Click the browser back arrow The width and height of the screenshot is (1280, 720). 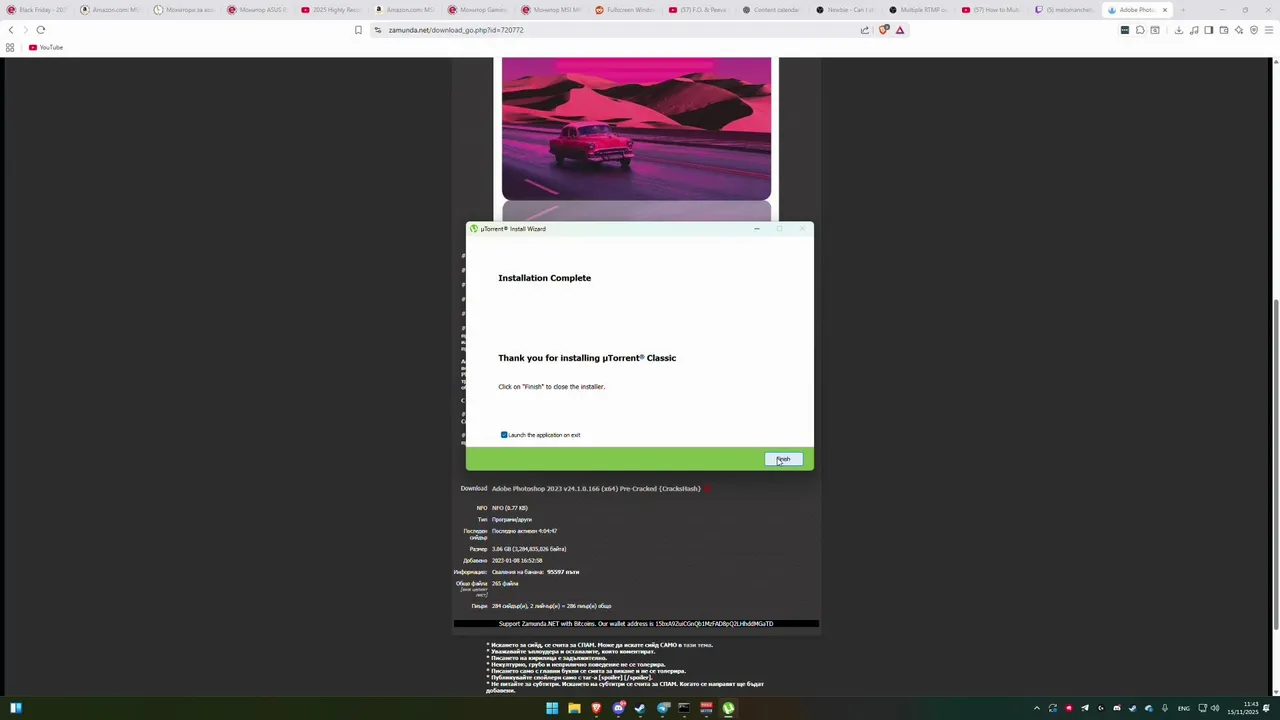tap(11, 30)
